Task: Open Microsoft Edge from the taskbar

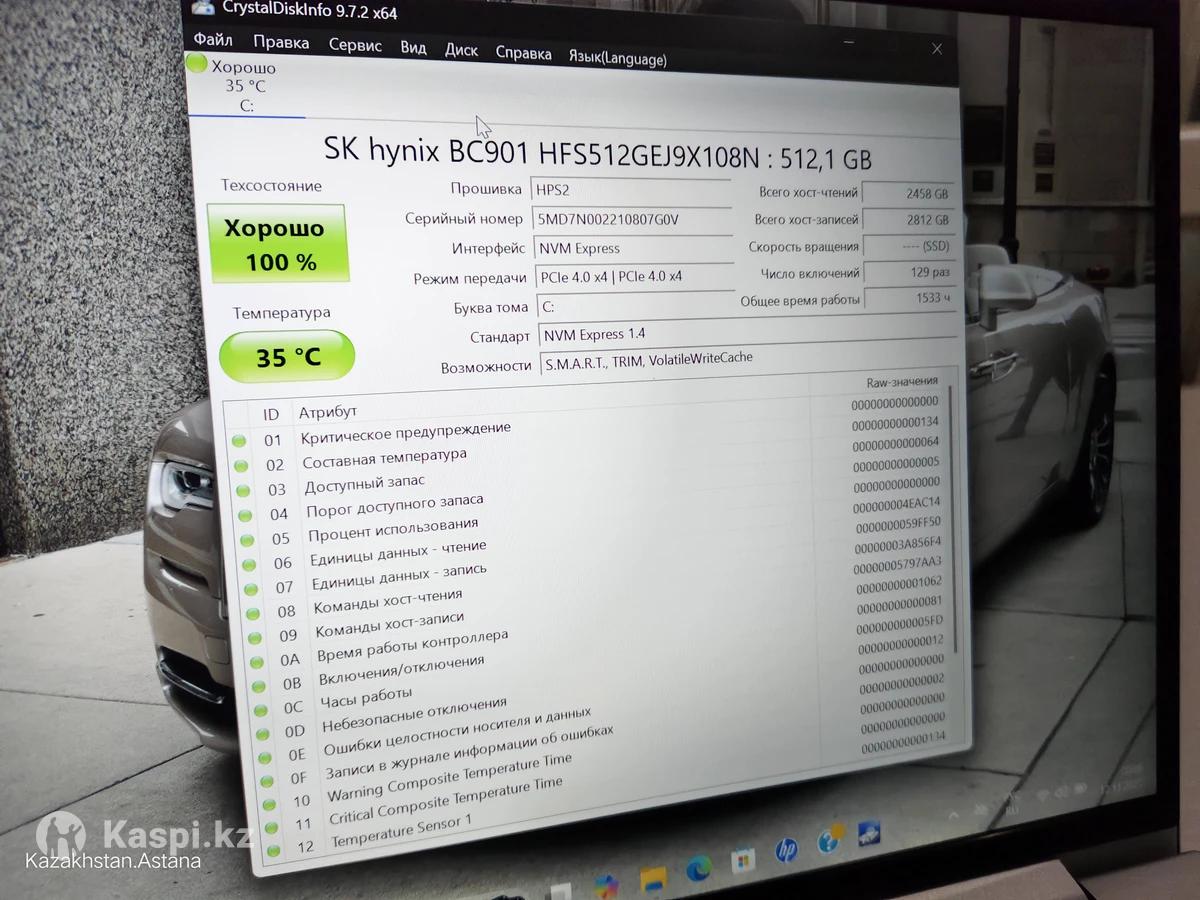Action: pyautogui.click(x=699, y=870)
